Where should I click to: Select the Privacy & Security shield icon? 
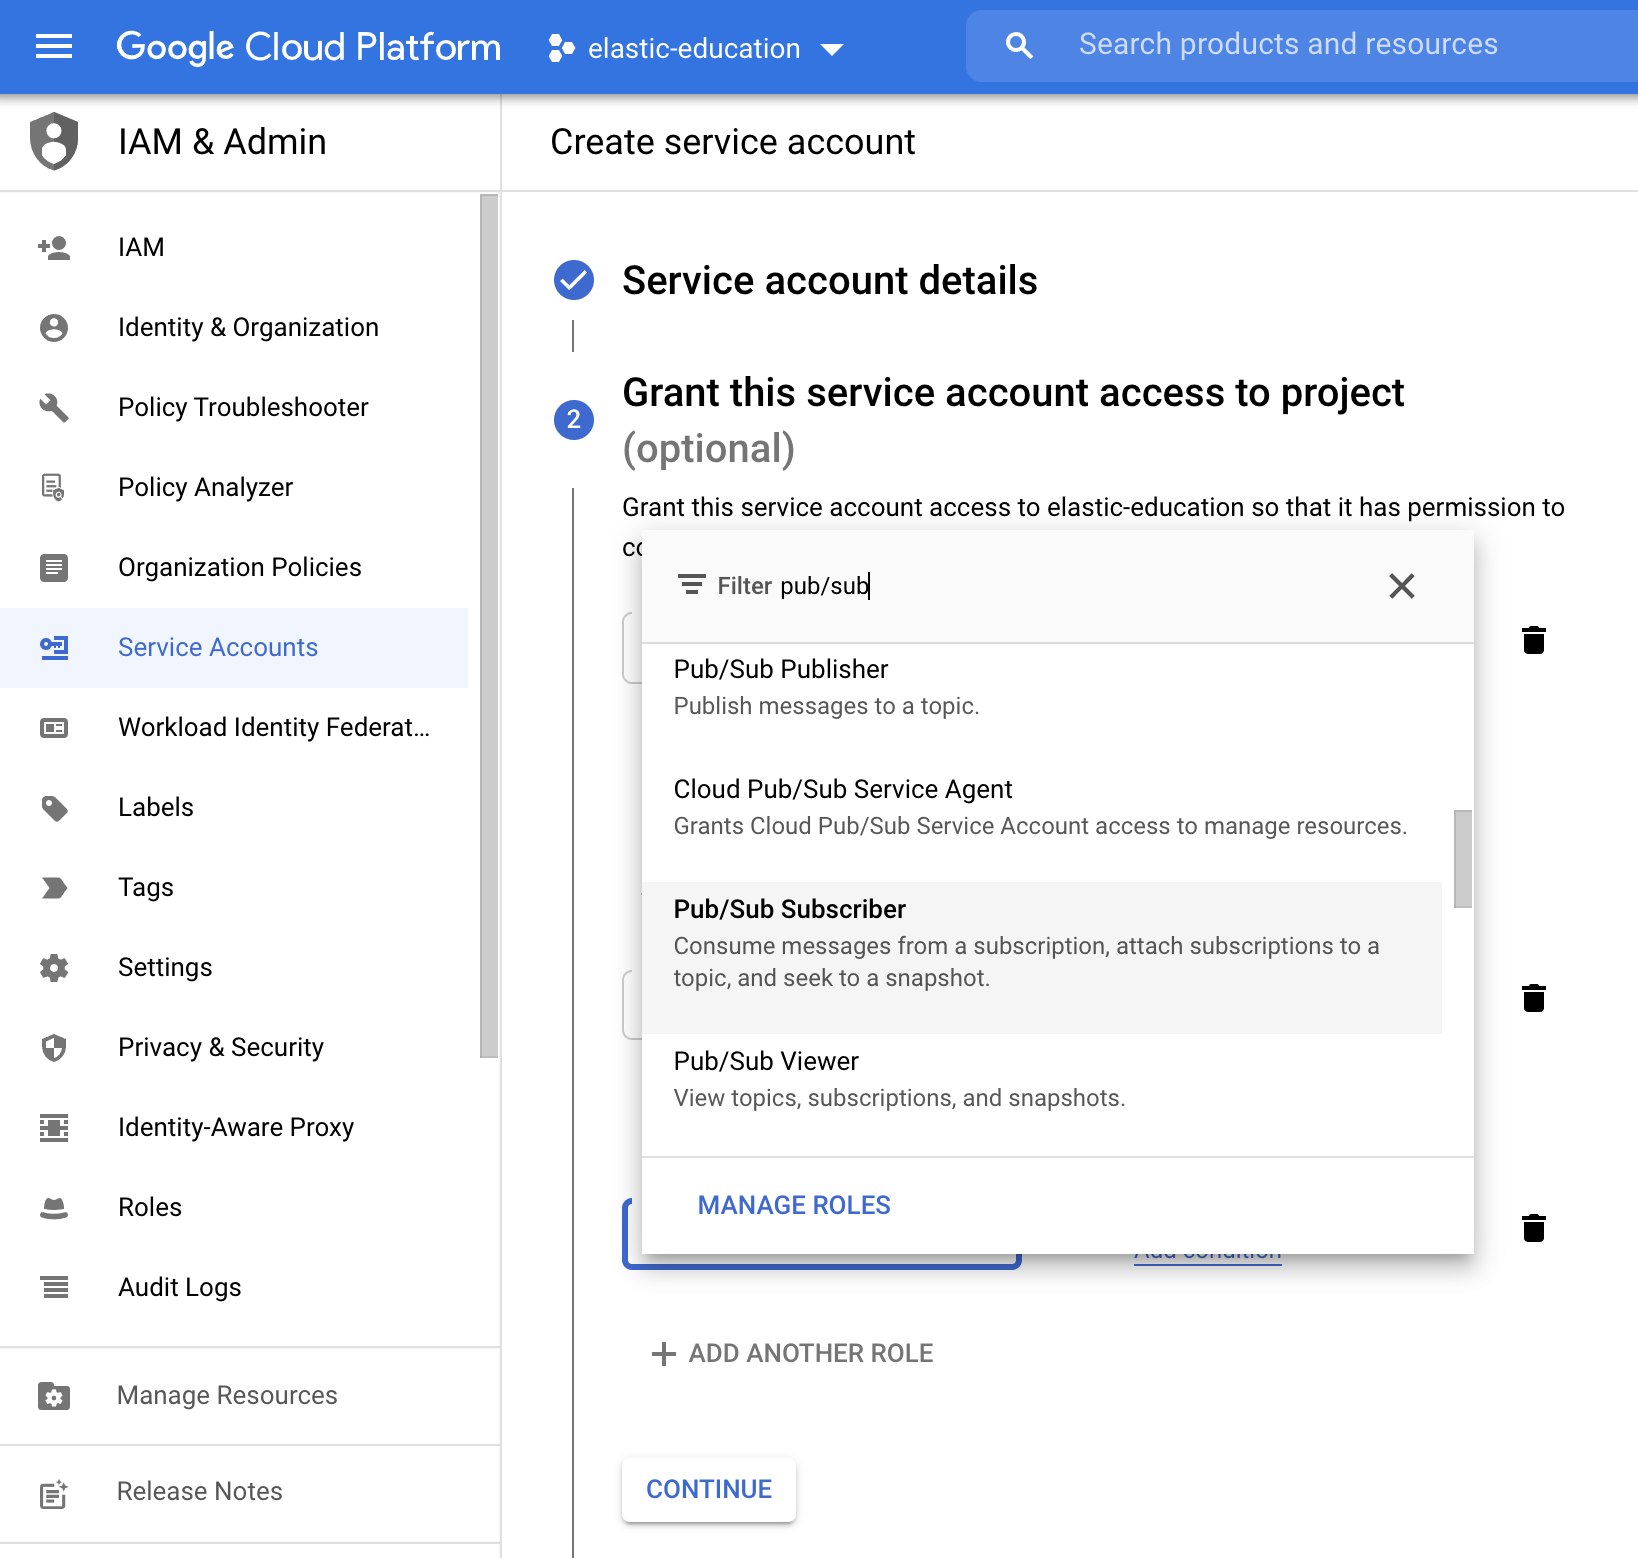(x=53, y=1047)
